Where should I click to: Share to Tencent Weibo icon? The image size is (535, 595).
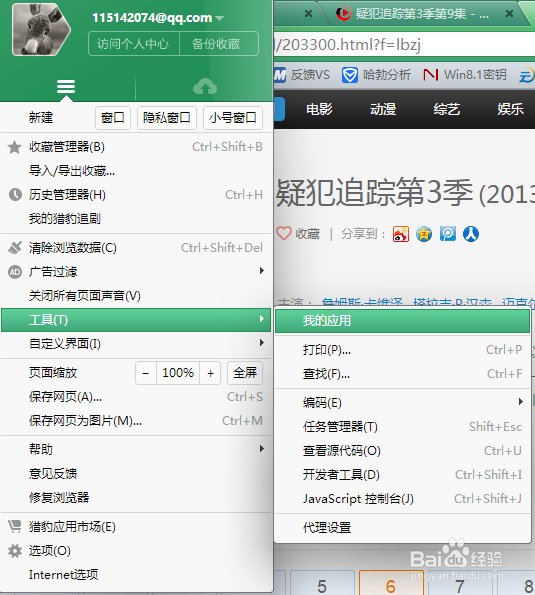point(448,234)
